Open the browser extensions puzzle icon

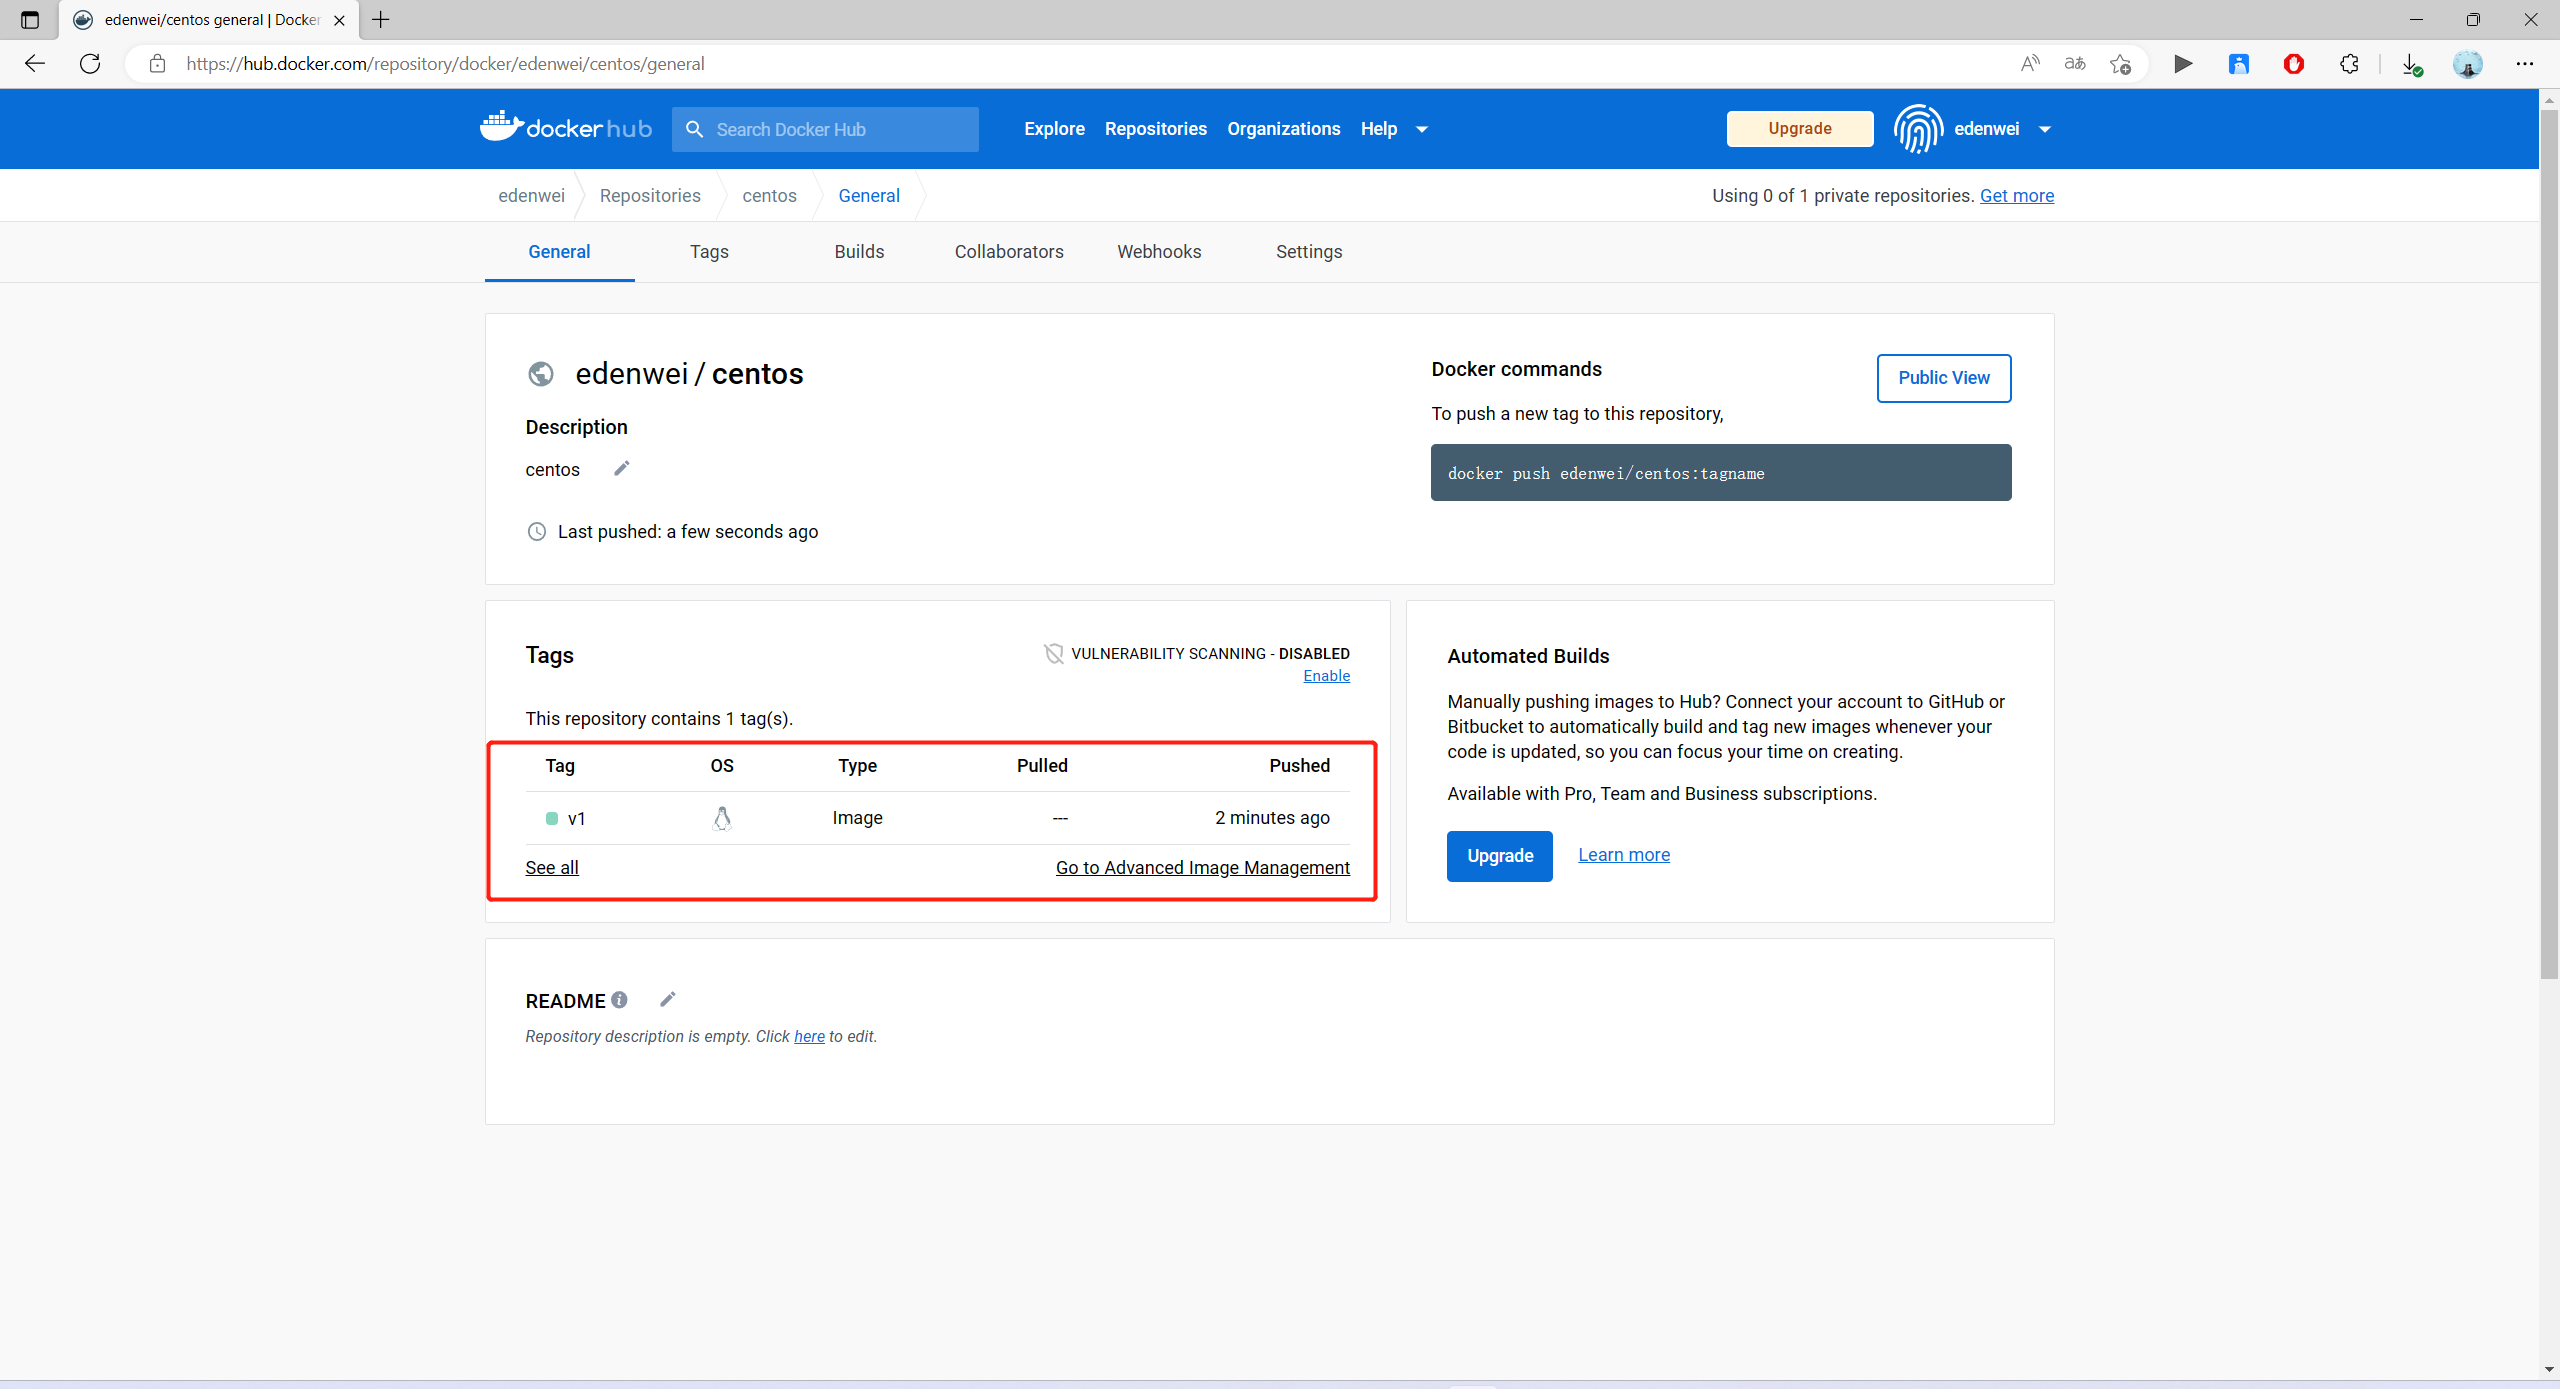(2349, 64)
